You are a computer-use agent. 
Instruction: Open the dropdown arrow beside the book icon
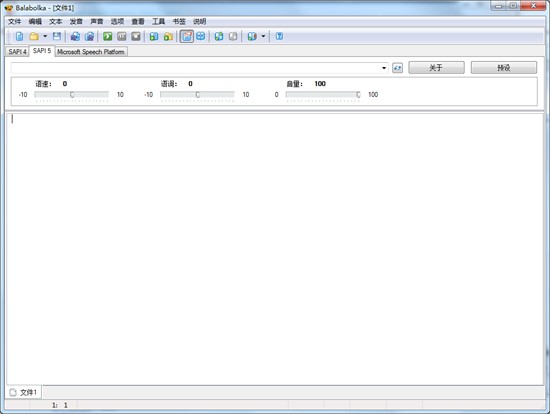[x=263, y=36]
